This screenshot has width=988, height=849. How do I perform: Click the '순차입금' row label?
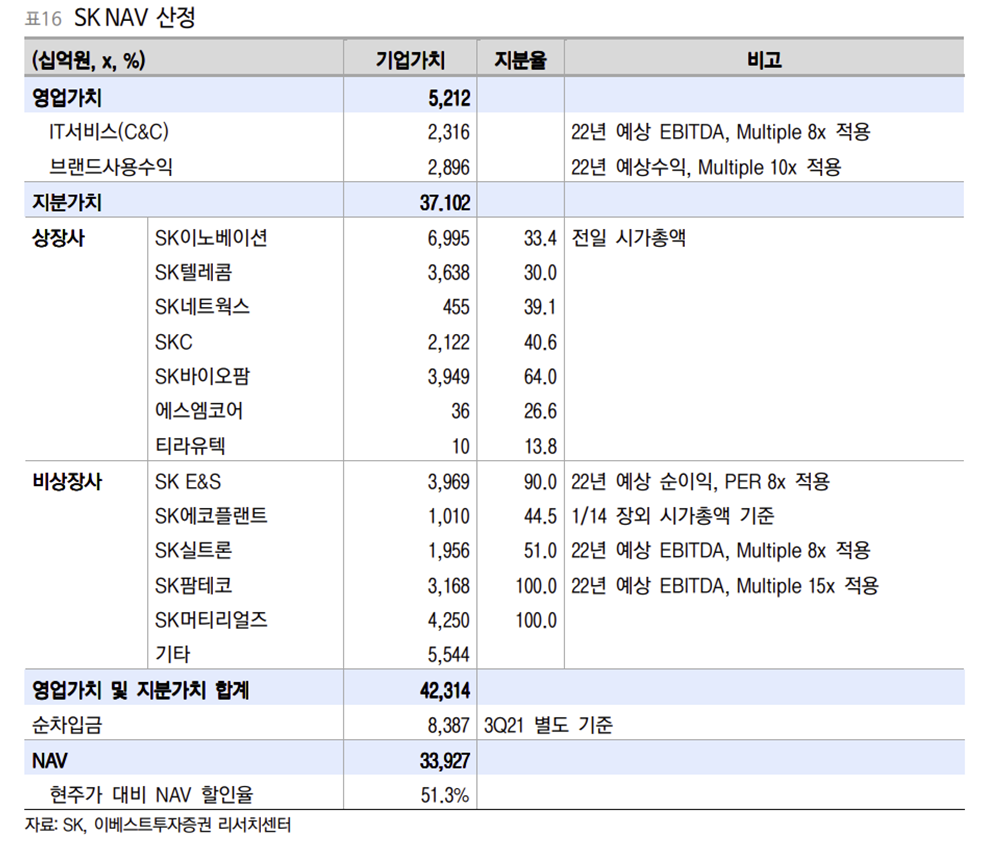pos(67,725)
